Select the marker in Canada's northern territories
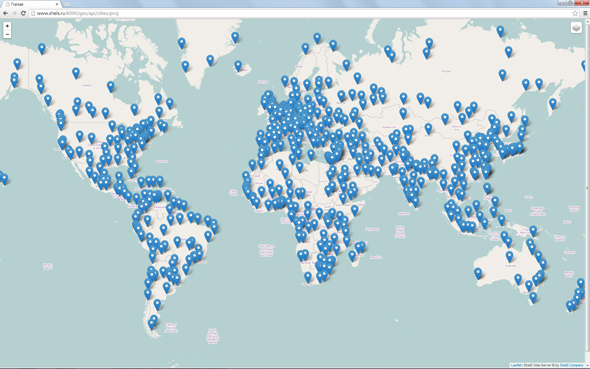590x369 pixels. coord(76,73)
